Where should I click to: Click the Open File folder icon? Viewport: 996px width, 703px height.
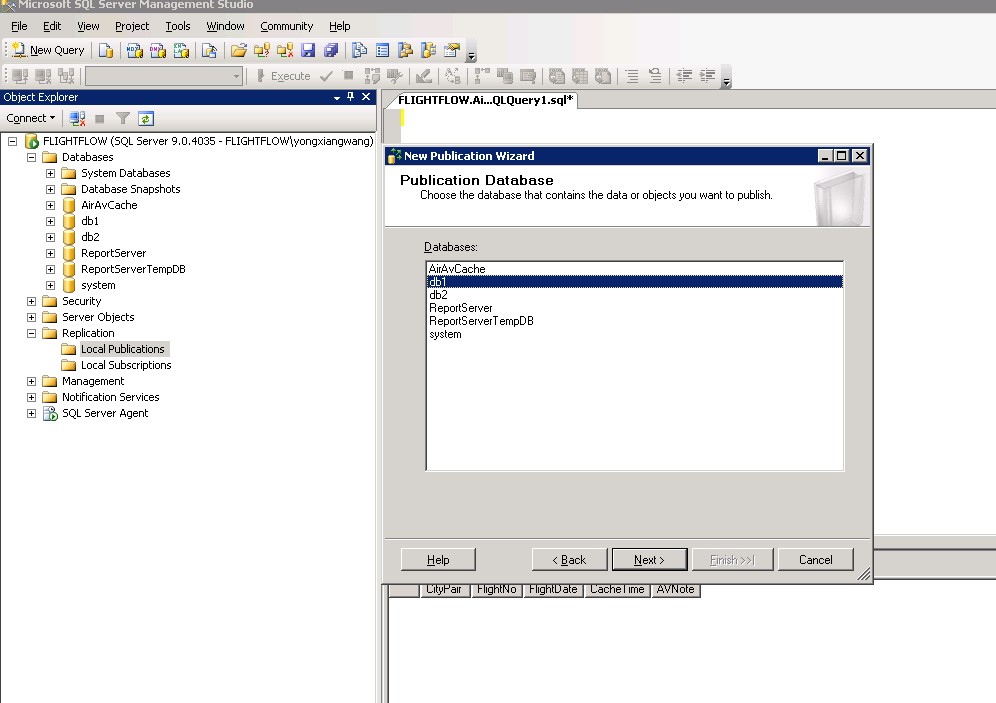coord(238,50)
